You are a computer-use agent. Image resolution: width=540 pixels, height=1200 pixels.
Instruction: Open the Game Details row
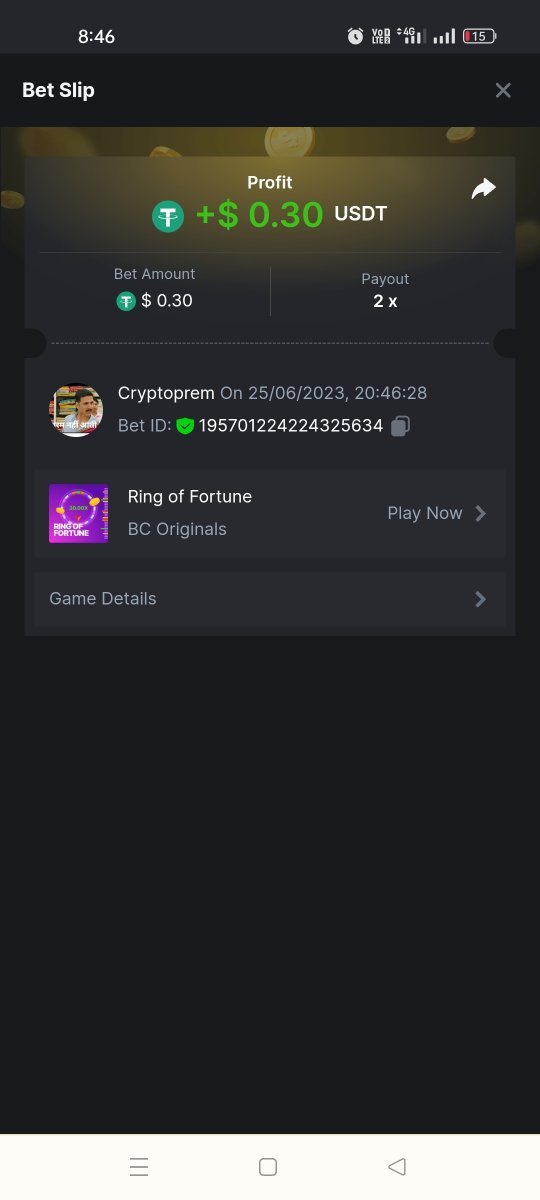point(270,599)
